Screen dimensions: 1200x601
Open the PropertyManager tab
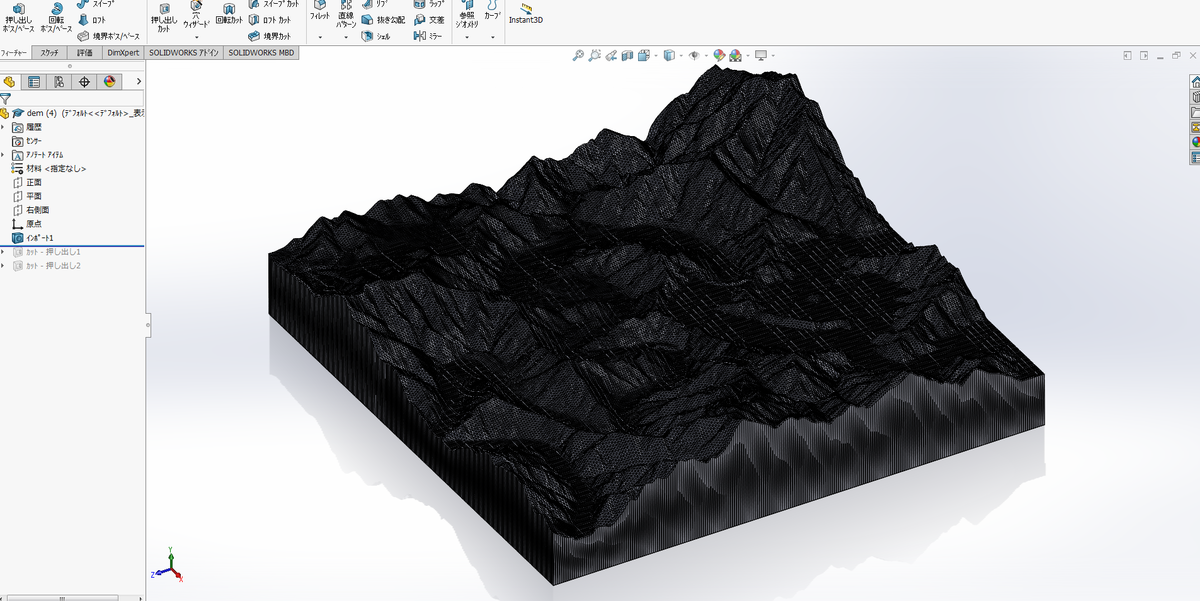click(x=34, y=82)
